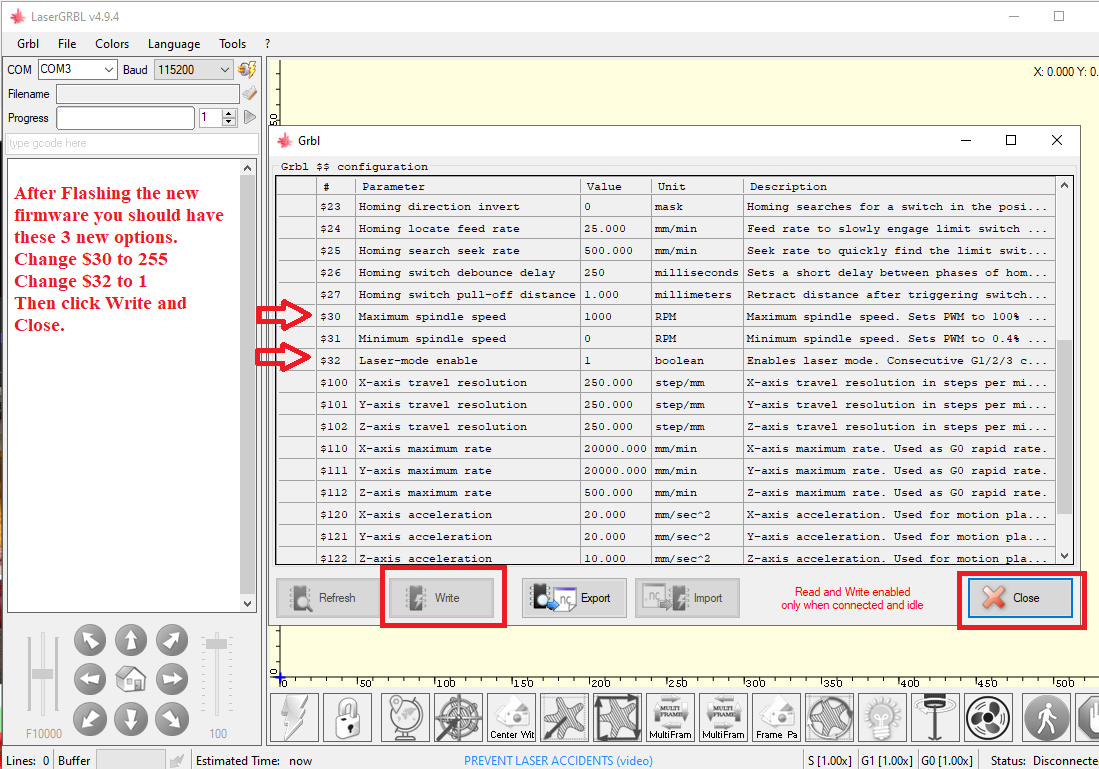The height and width of the screenshot is (769, 1099).
Task: Activate the Frame Path icon
Action: coord(776,716)
